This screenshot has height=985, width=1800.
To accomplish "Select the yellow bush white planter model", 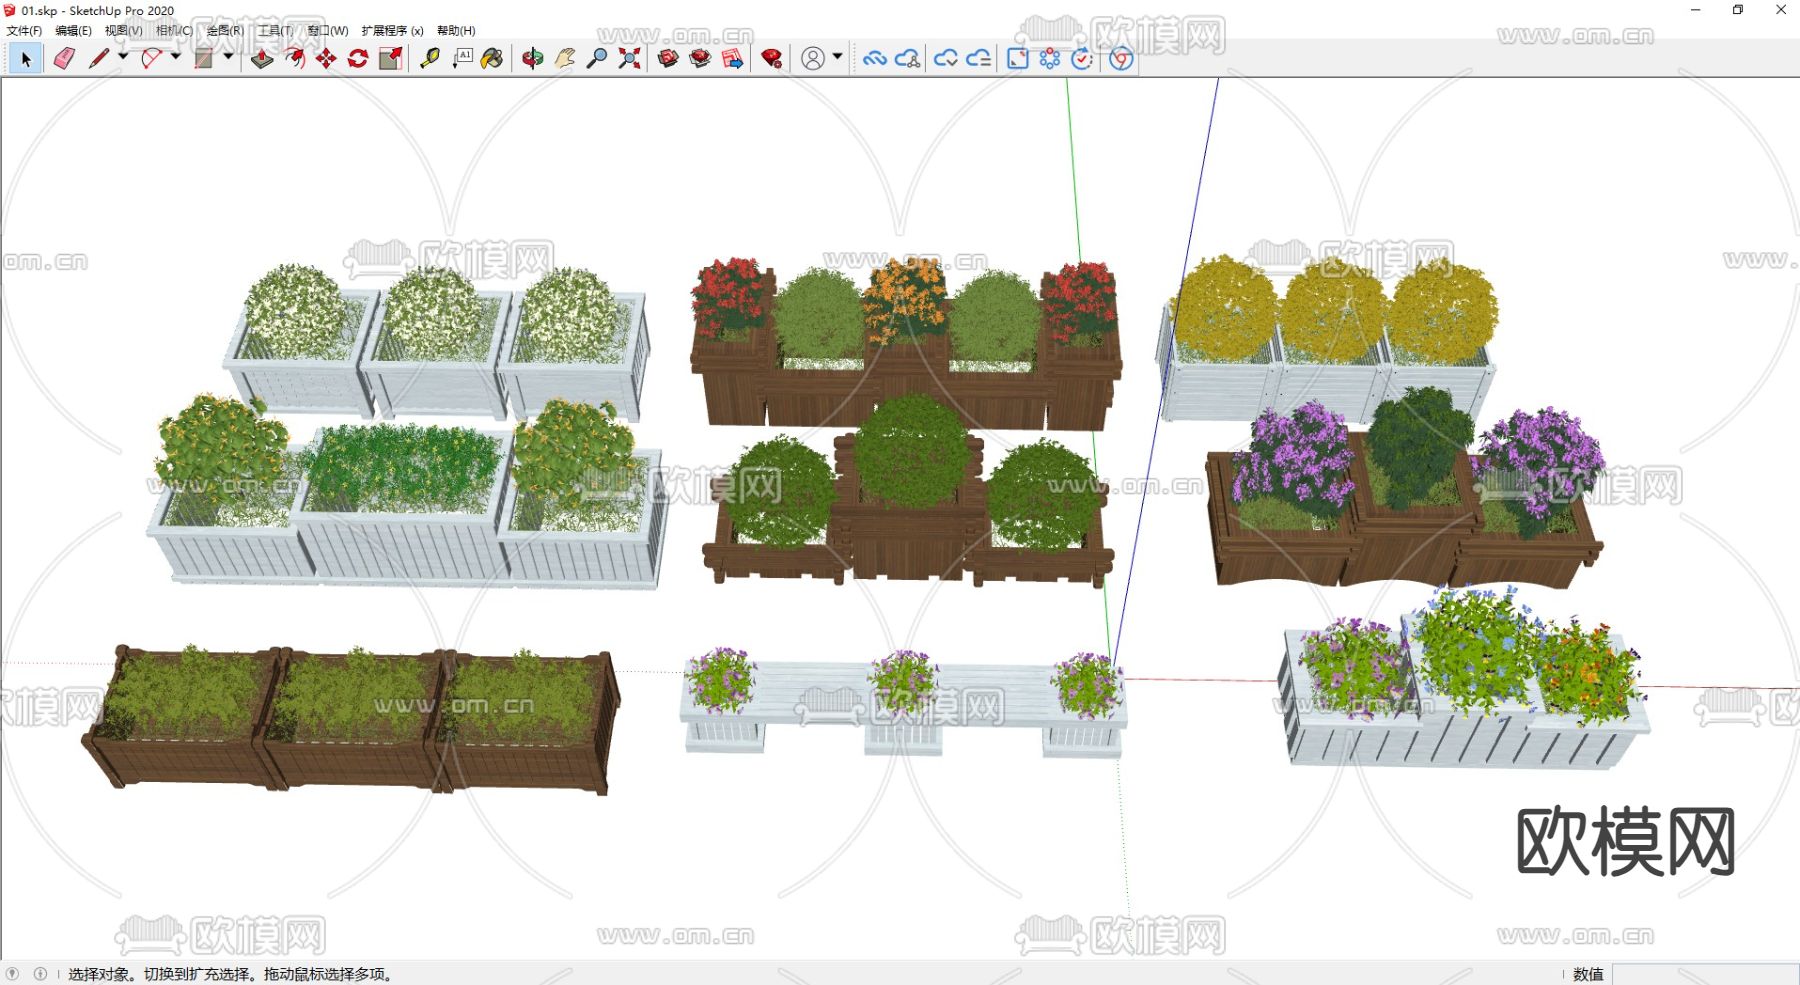I will tap(1327, 337).
